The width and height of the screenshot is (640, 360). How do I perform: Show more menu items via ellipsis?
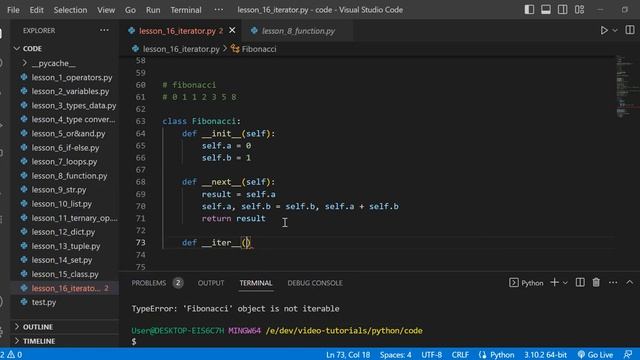click(x=218, y=10)
